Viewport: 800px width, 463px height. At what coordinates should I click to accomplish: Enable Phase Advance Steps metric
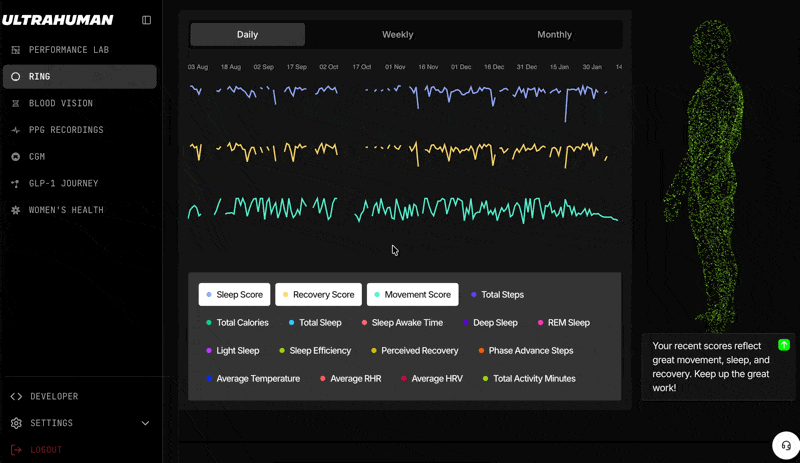tap(526, 351)
